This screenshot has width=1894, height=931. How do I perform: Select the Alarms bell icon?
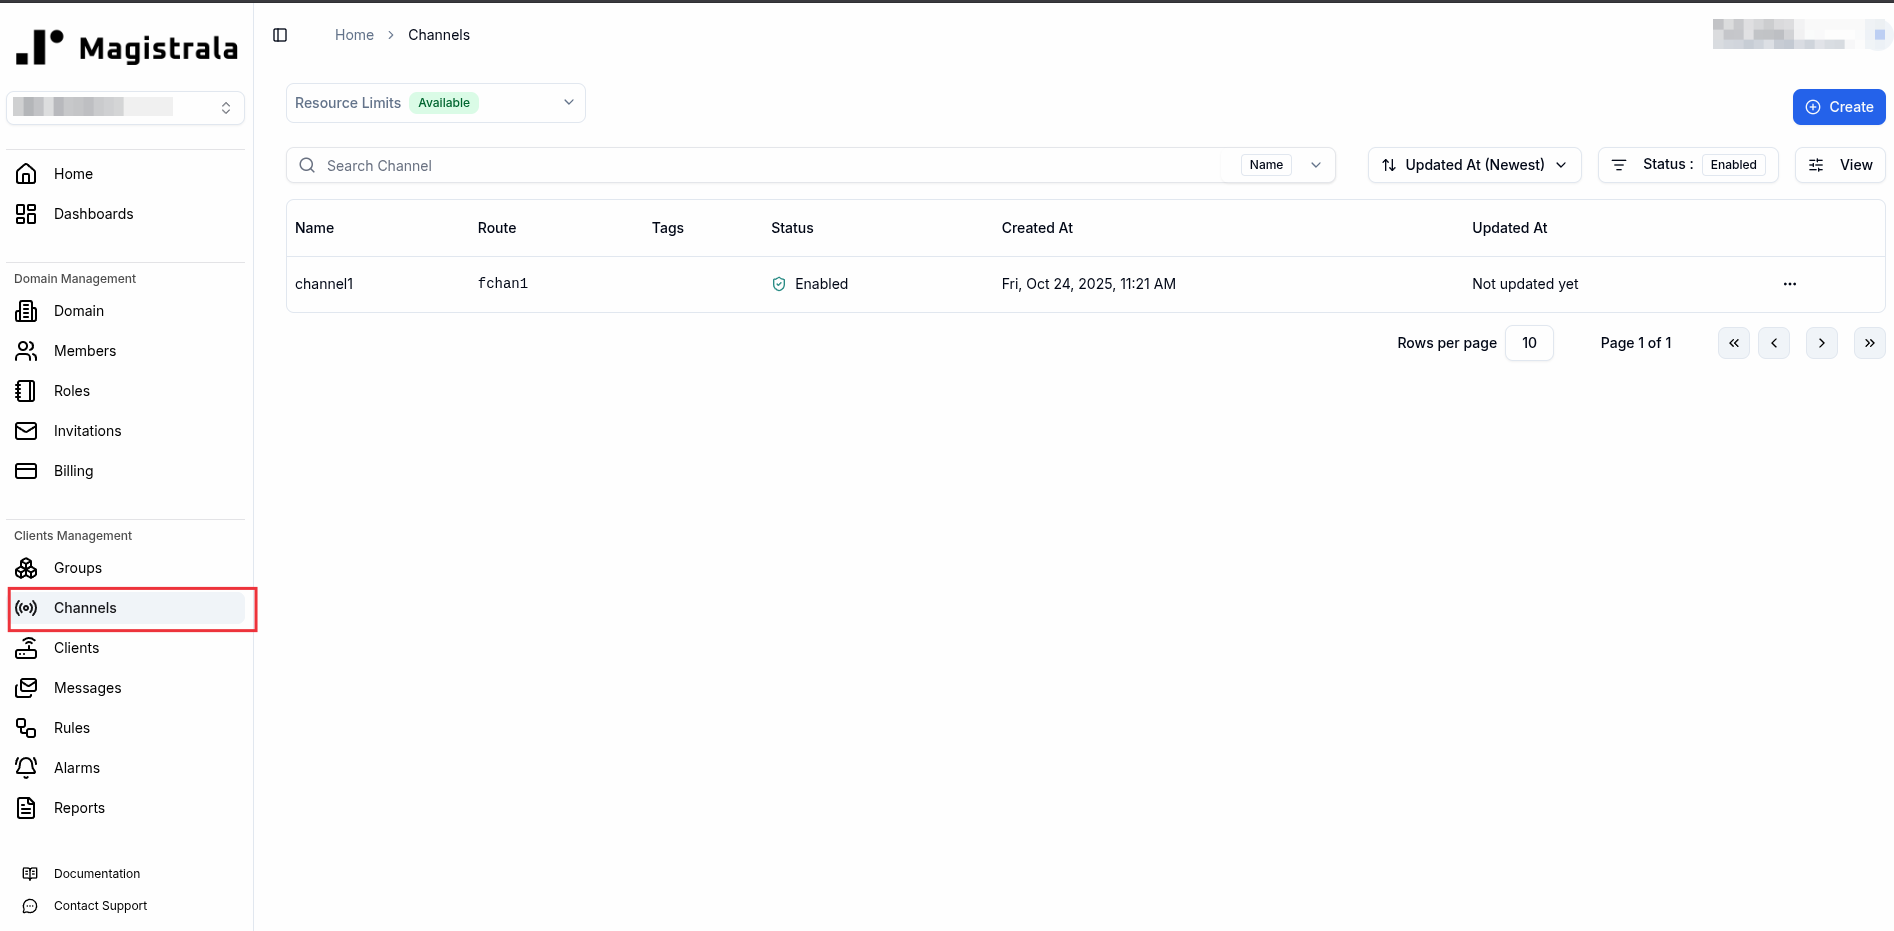26,767
